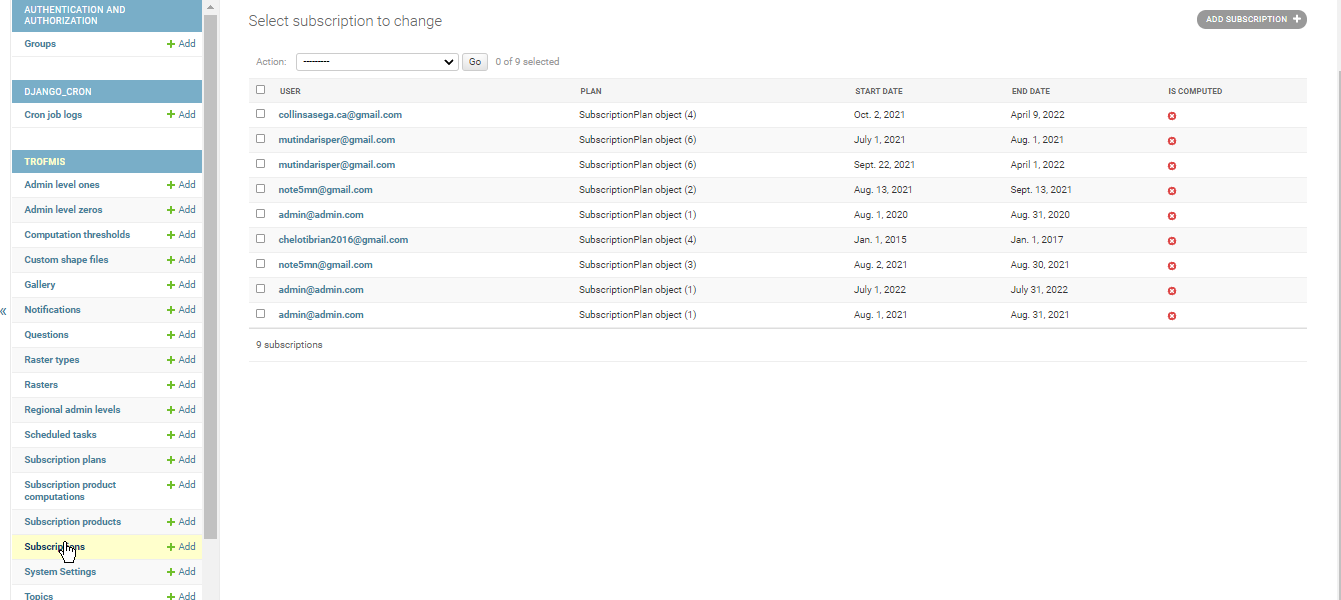This screenshot has height=600, width=1341.
Task: Check the box for collinsasega.ca@gmail.com
Action: click(261, 114)
